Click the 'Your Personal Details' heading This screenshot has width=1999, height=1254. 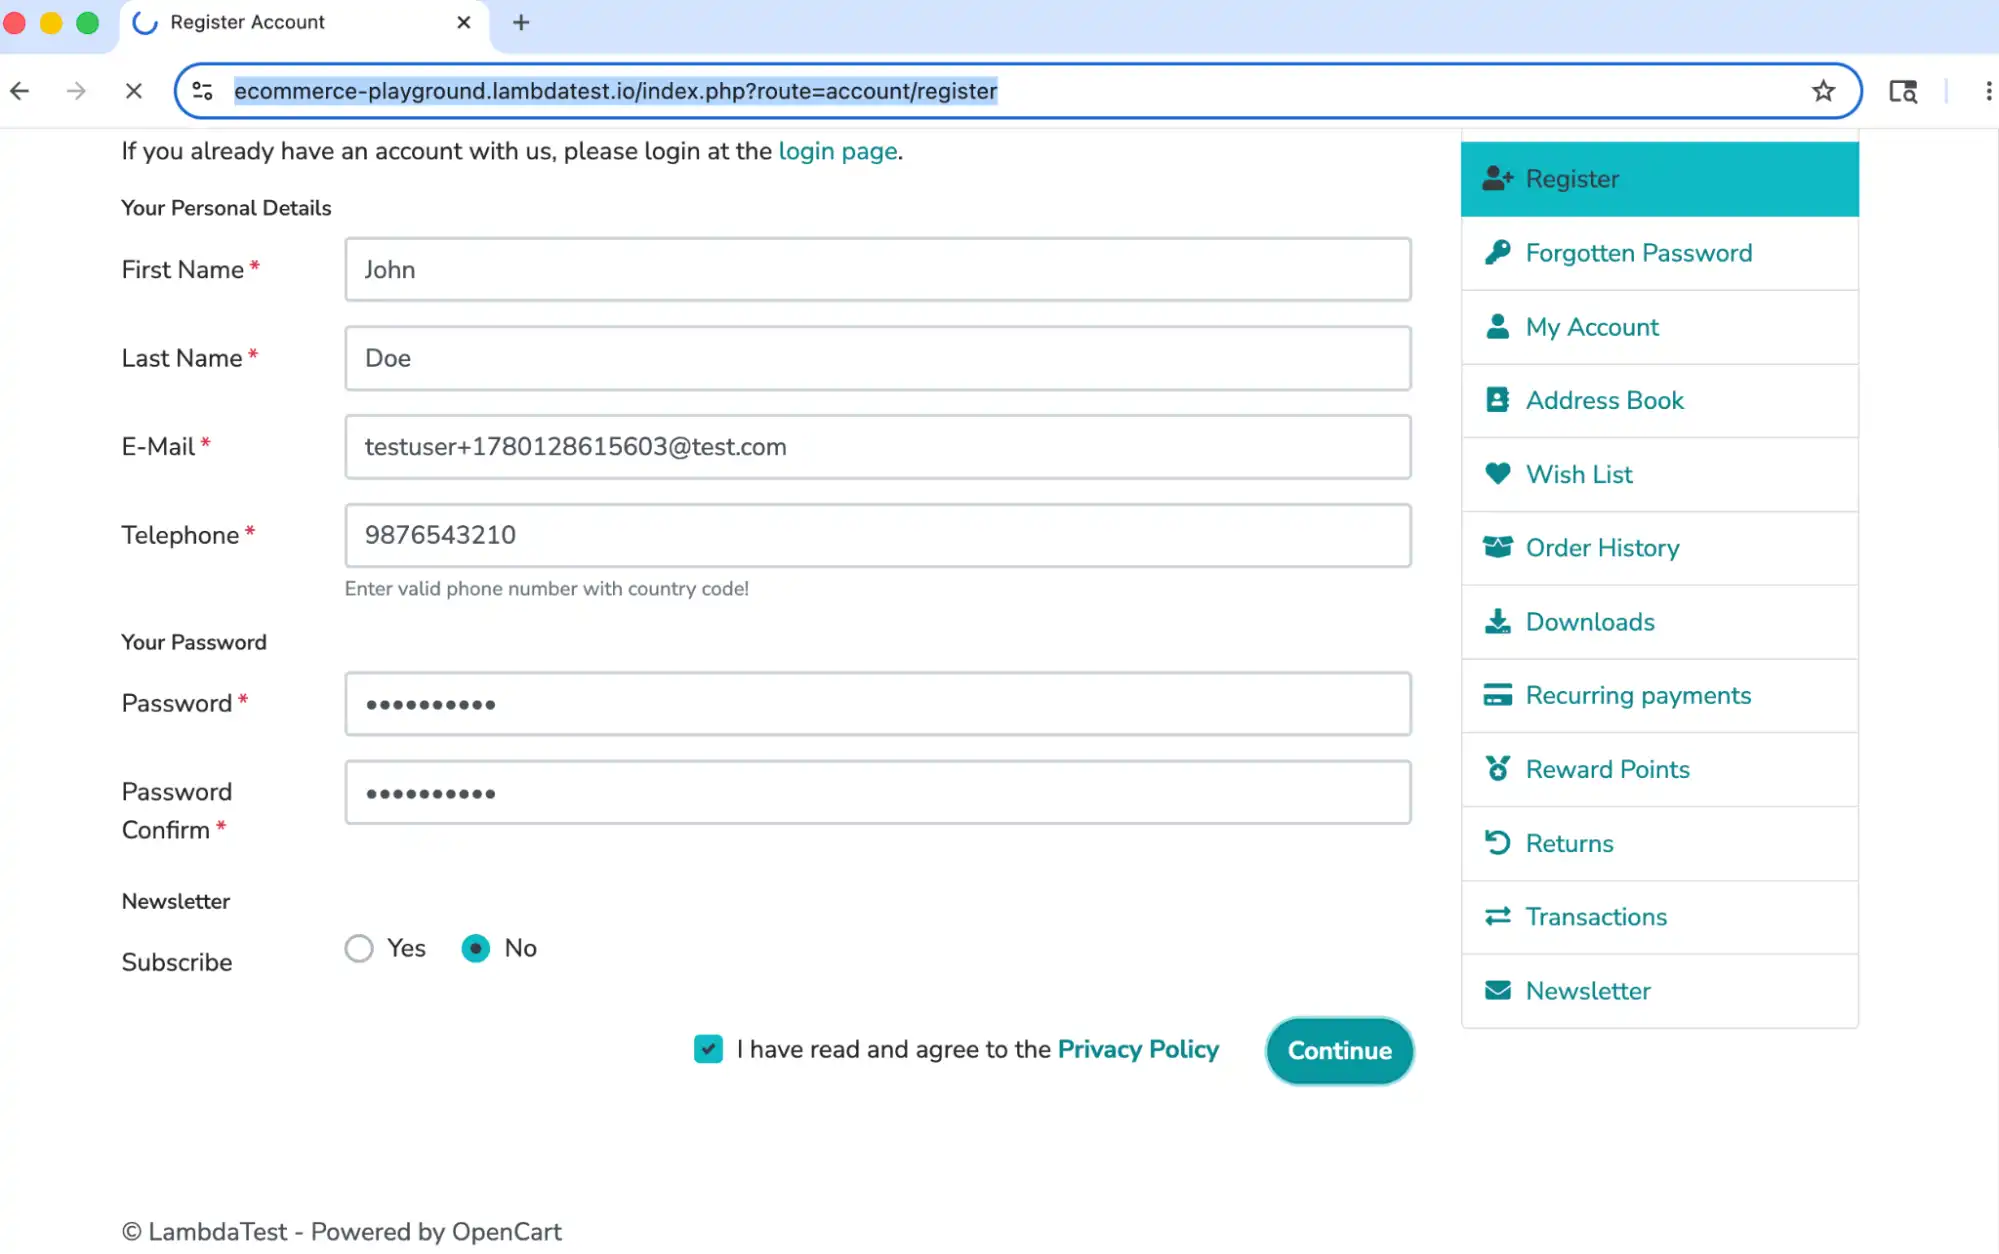pos(226,208)
